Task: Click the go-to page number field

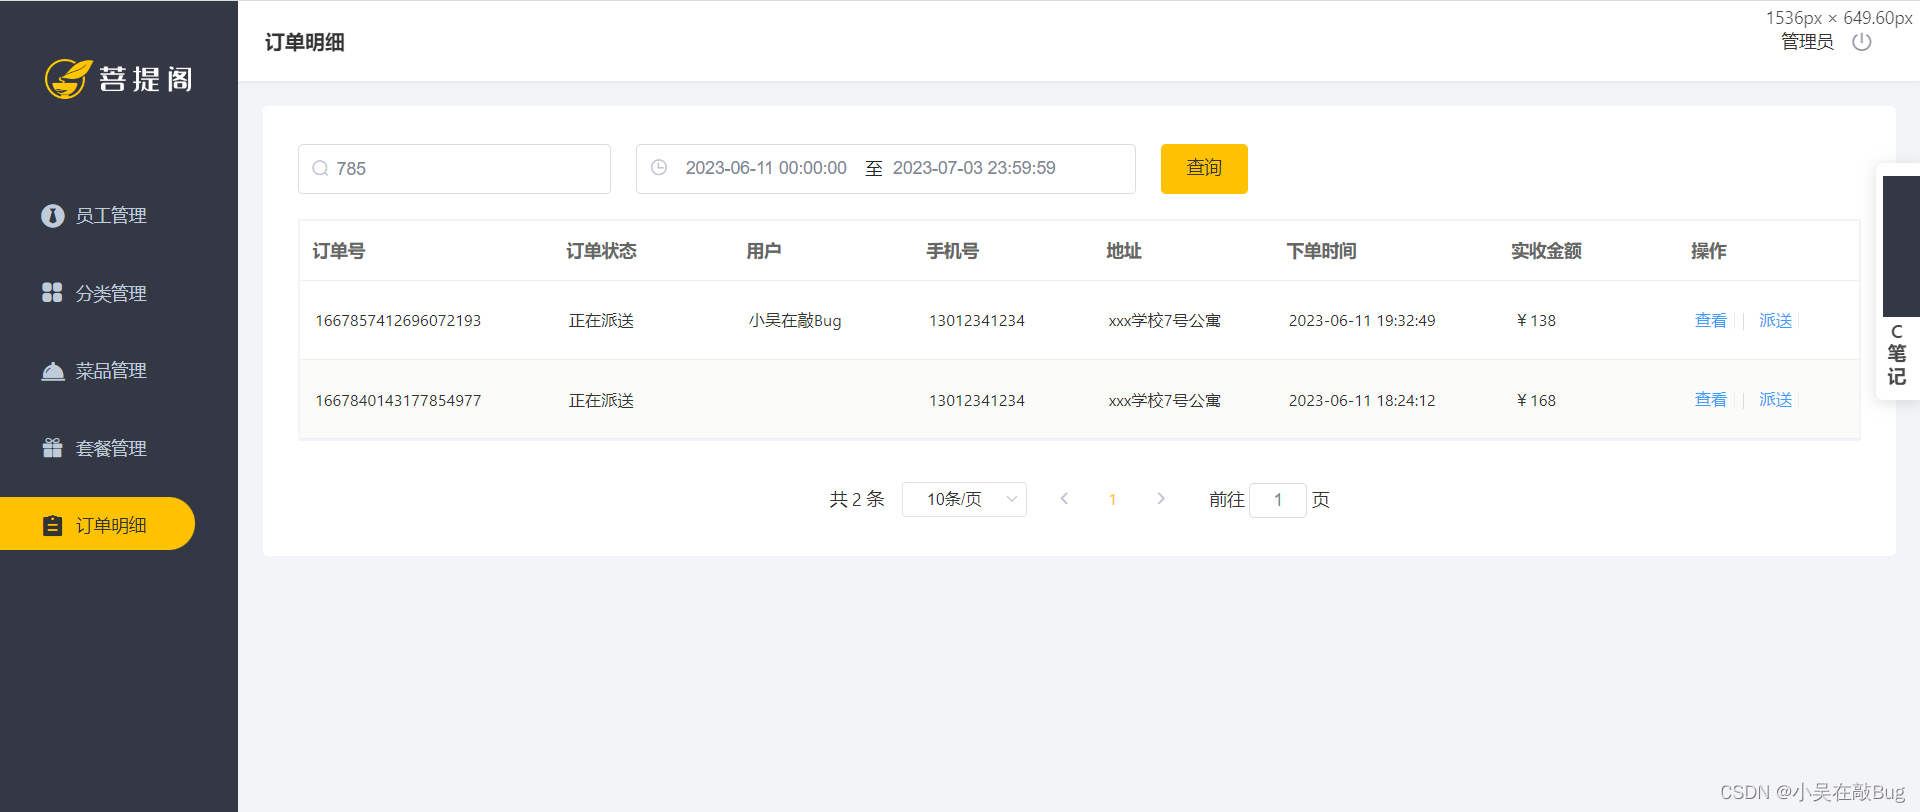Action: coord(1277,499)
